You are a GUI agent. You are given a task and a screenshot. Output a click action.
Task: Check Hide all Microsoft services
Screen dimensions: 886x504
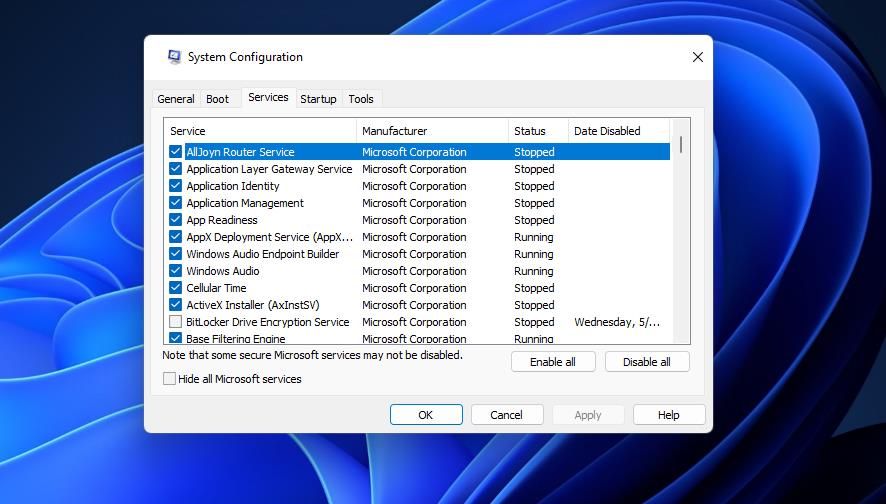click(169, 379)
